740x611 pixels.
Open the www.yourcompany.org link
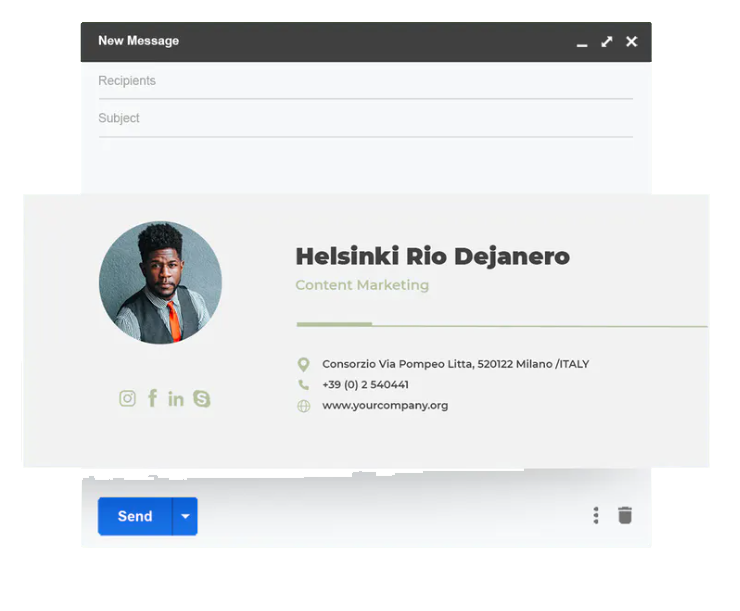pyautogui.click(x=385, y=406)
